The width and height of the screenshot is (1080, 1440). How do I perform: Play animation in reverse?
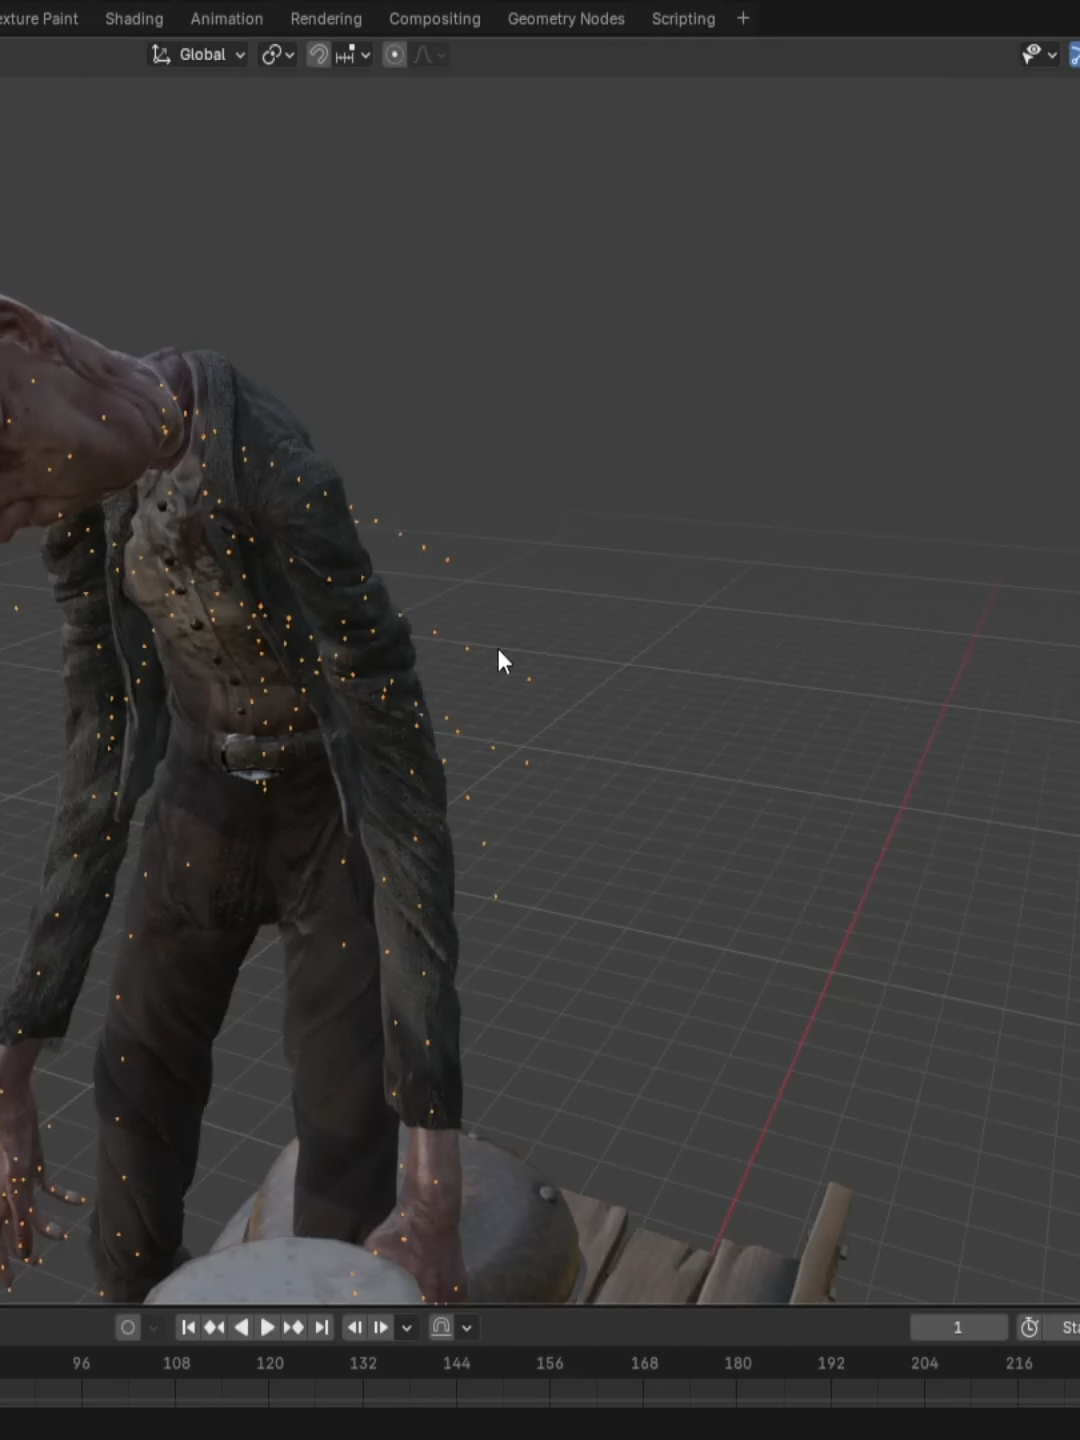[x=241, y=1327]
